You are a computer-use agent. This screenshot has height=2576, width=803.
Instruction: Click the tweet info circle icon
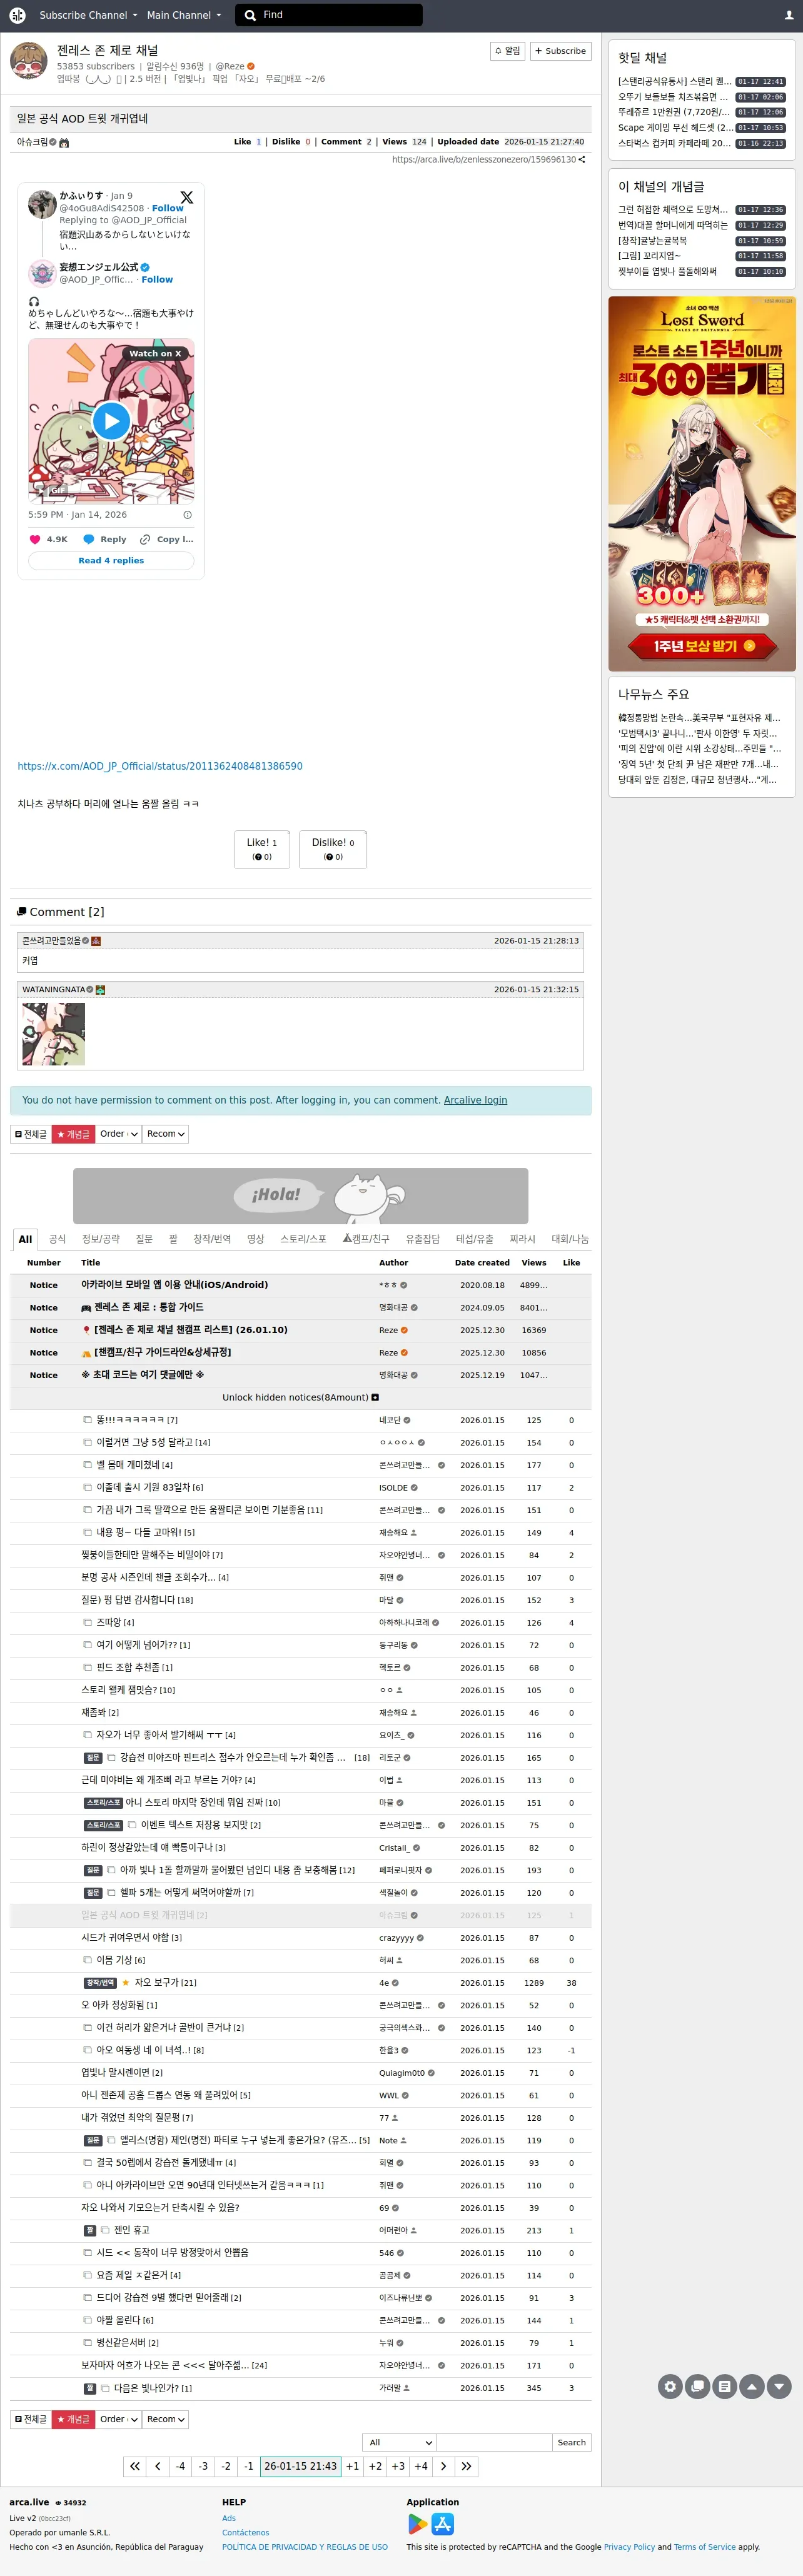[187, 515]
